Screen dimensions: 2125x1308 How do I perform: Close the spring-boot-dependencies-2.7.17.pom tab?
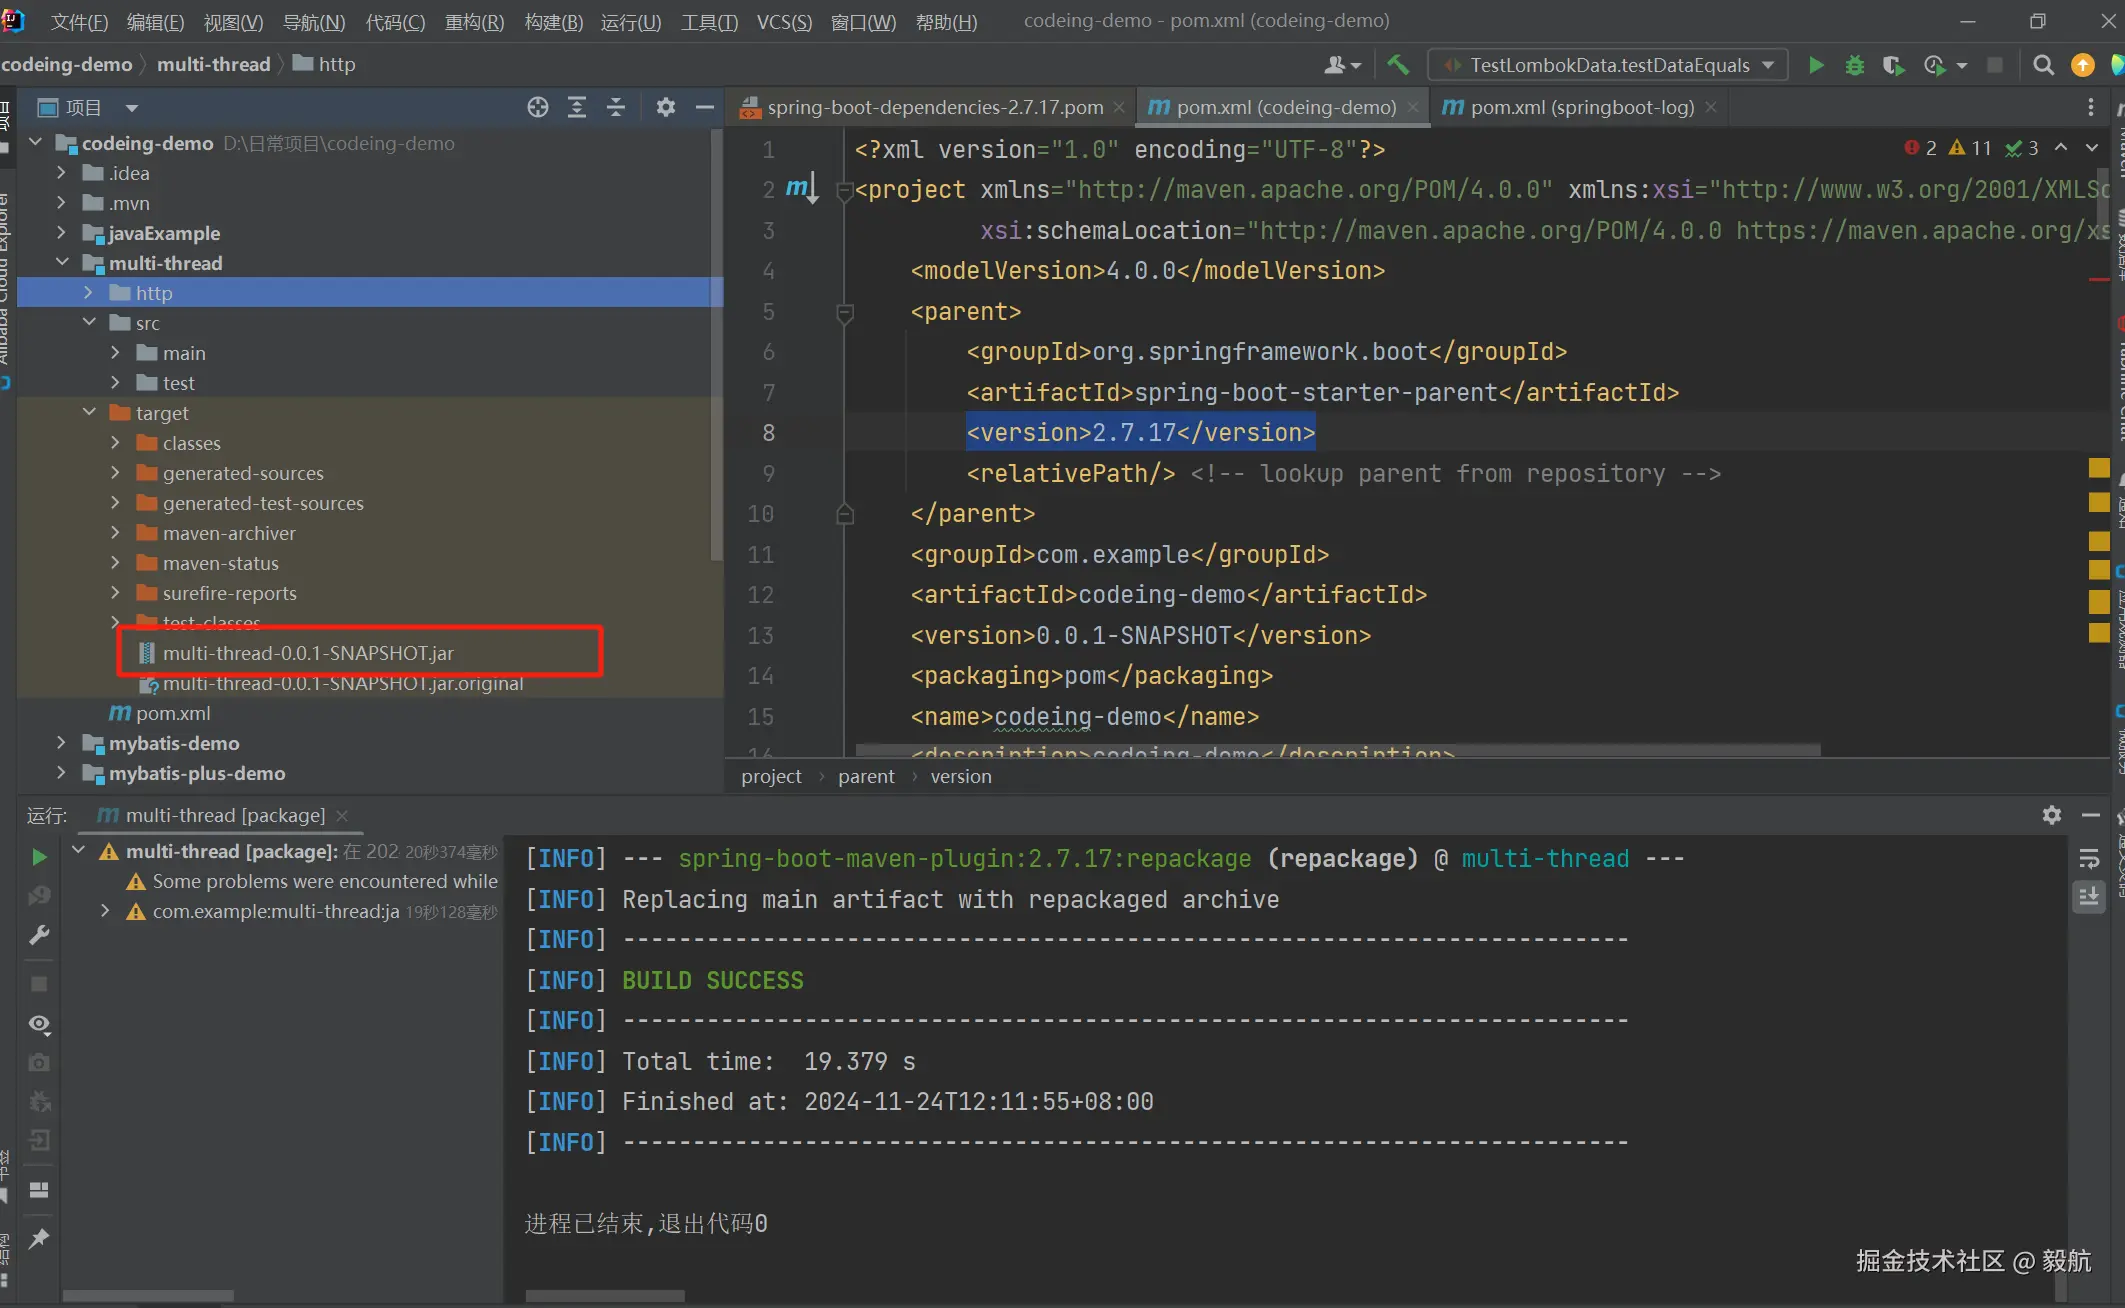[x=1119, y=107]
